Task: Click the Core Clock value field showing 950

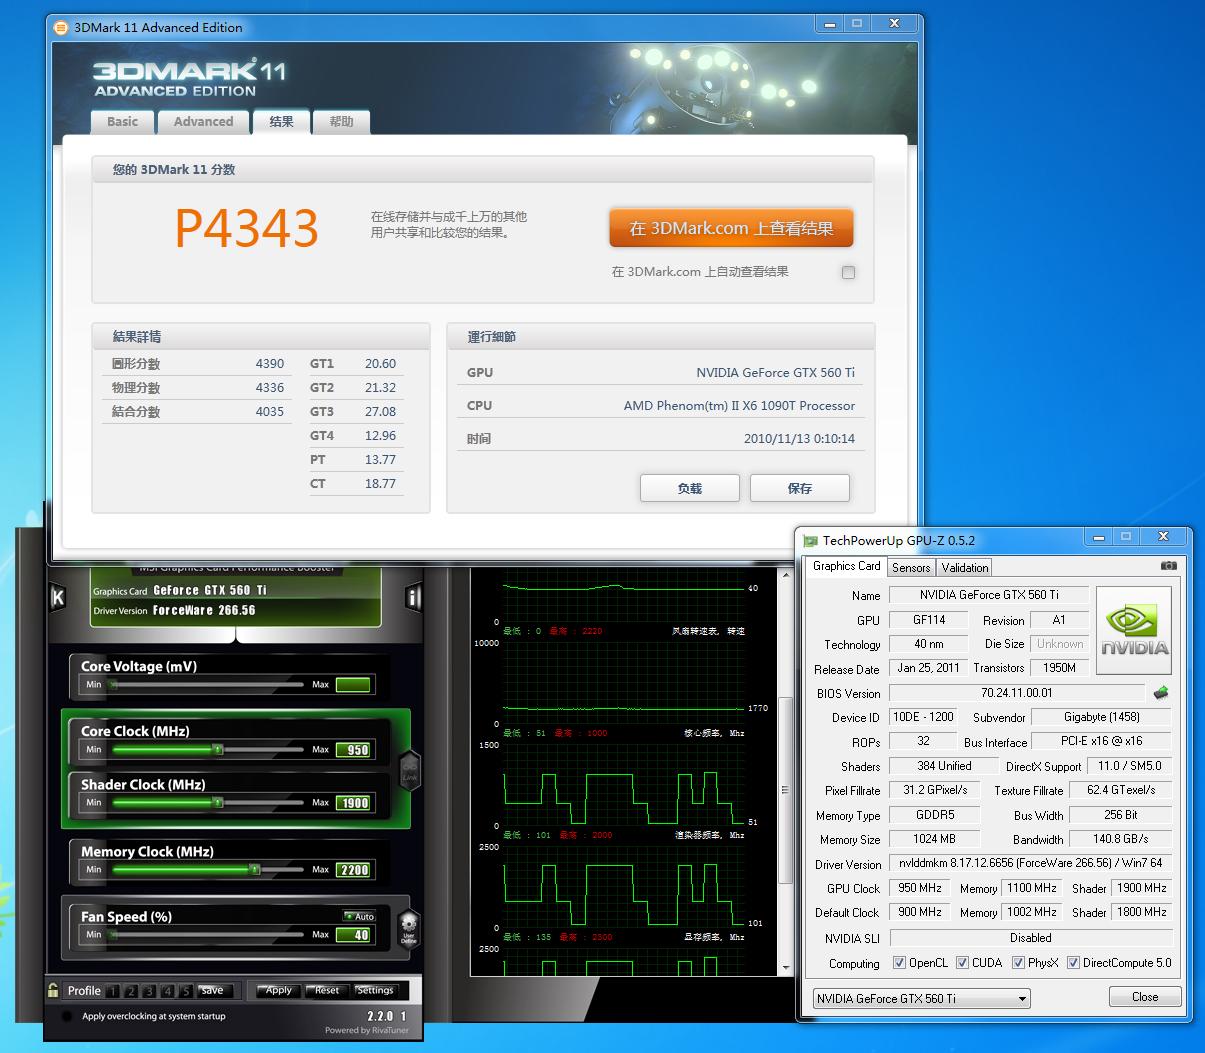Action: 357,750
